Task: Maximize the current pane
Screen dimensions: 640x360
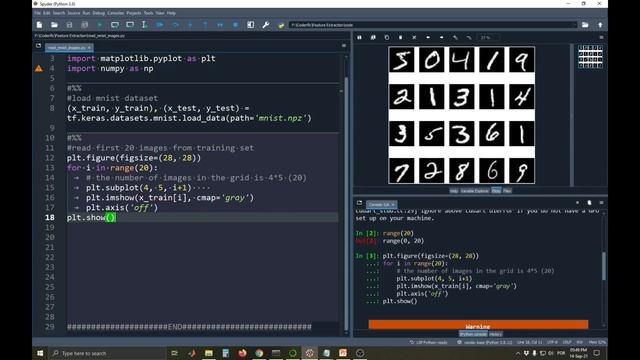Action: click(x=251, y=25)
